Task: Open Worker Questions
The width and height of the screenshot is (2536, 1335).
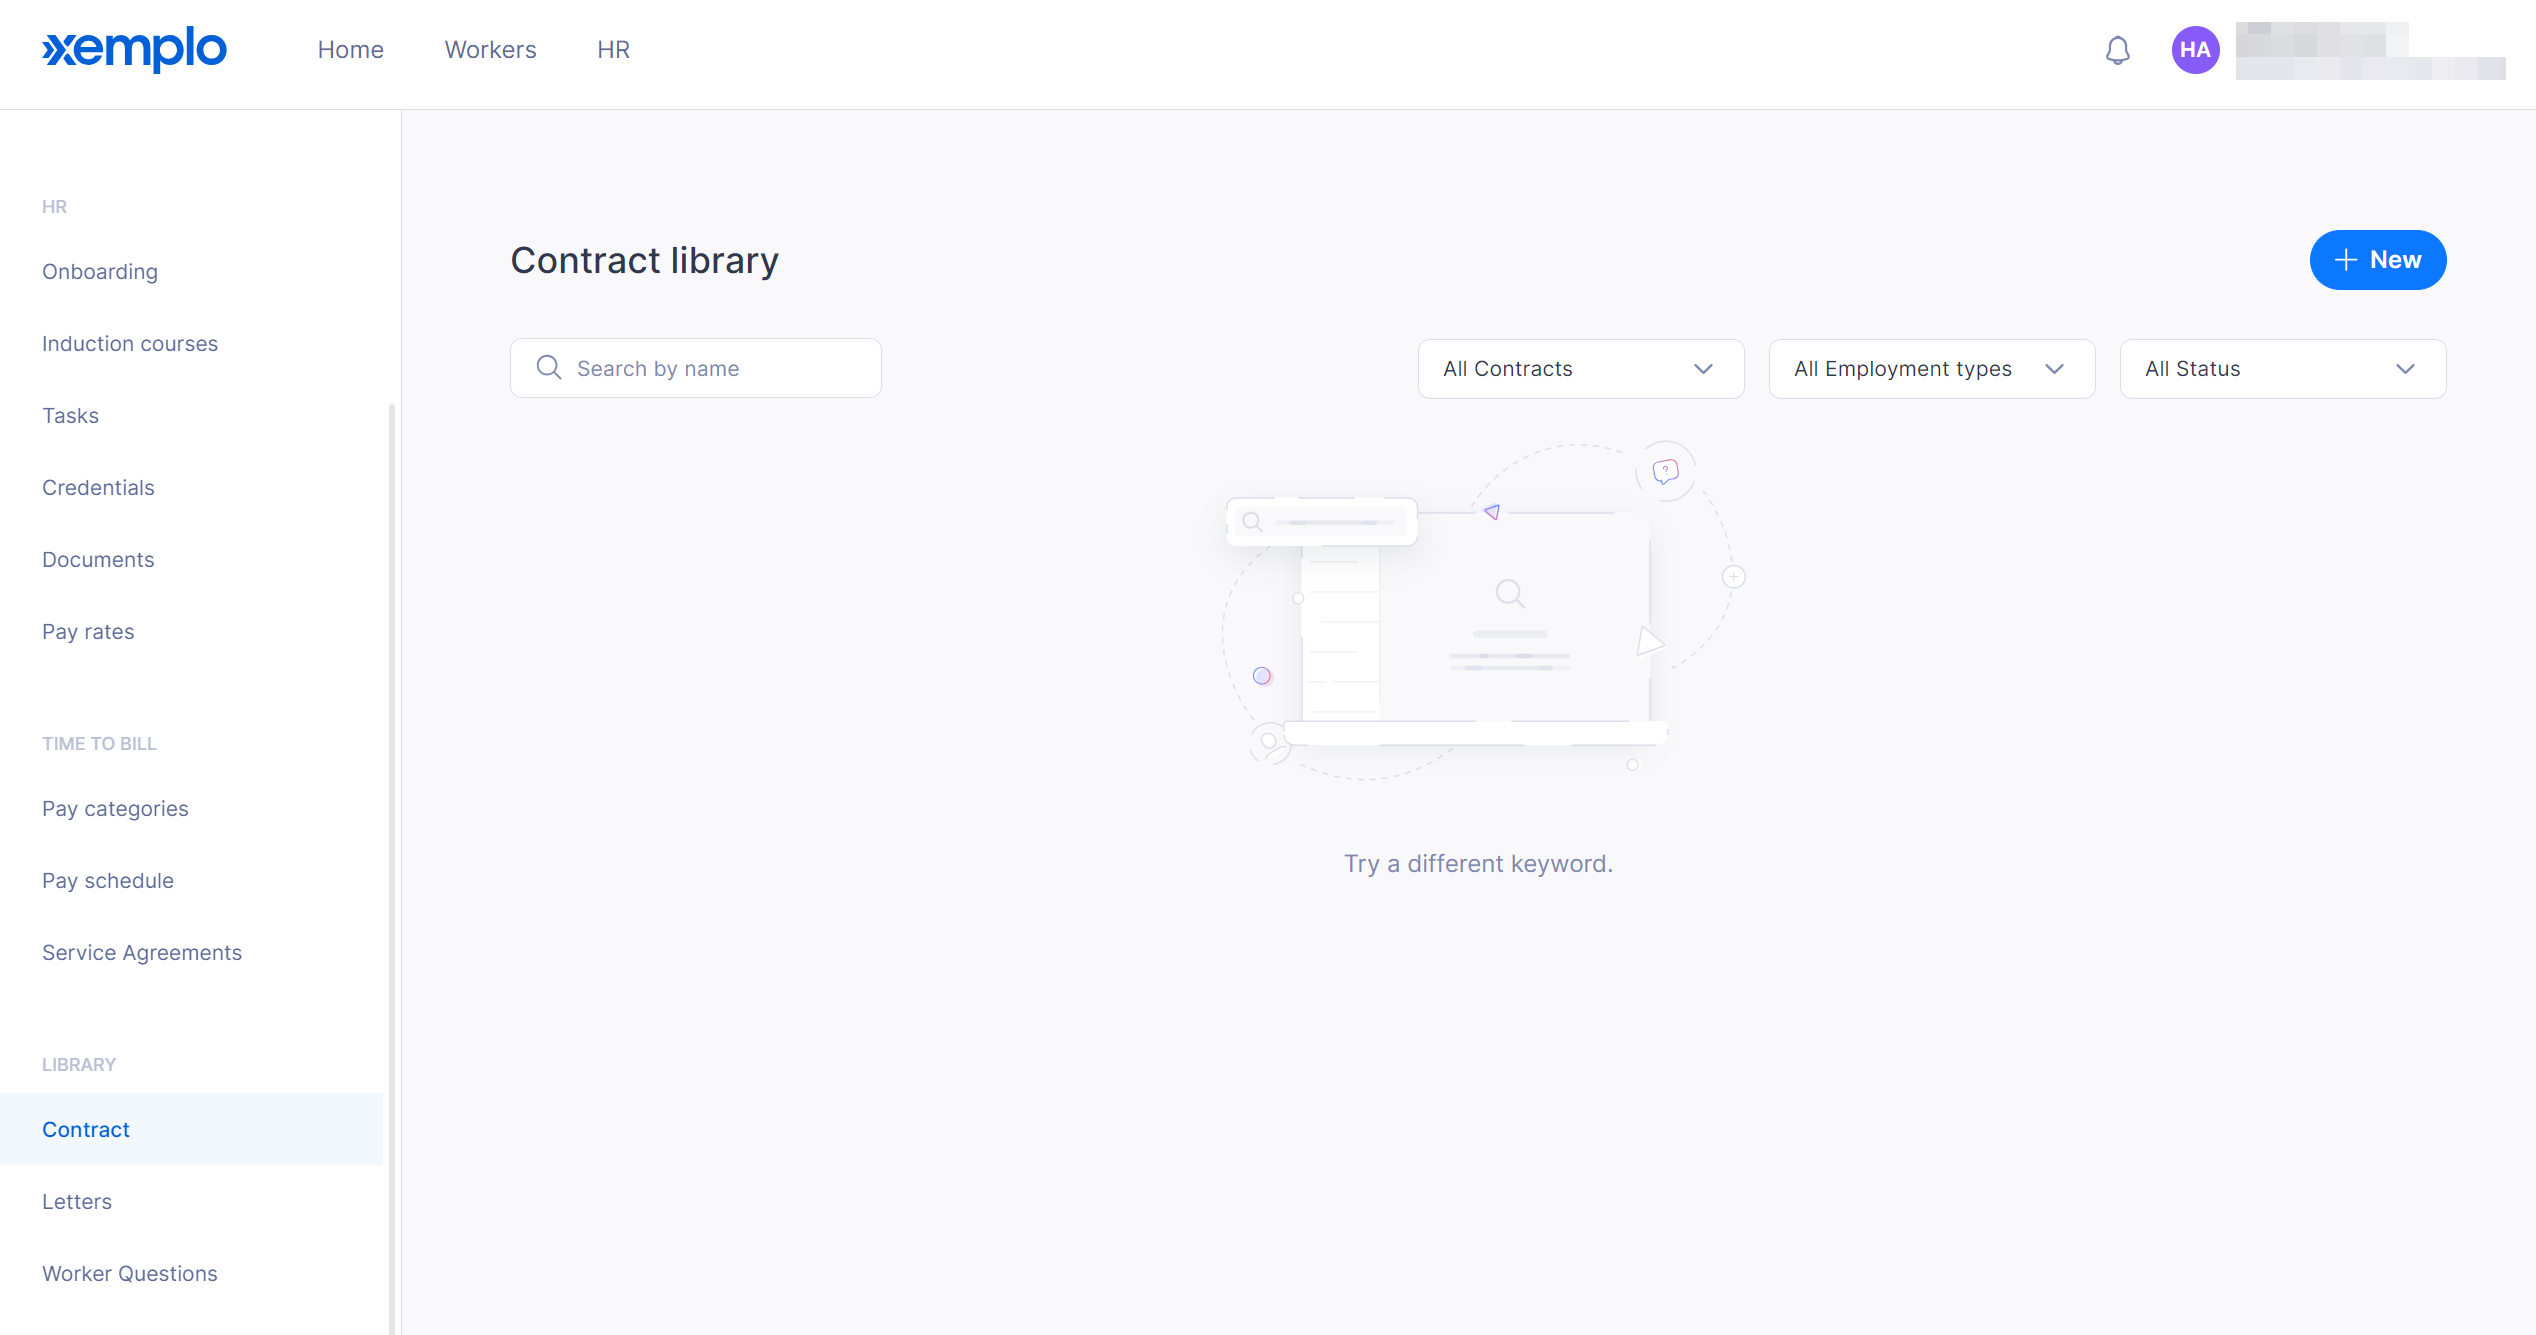Action: (x=130, y=1274)
